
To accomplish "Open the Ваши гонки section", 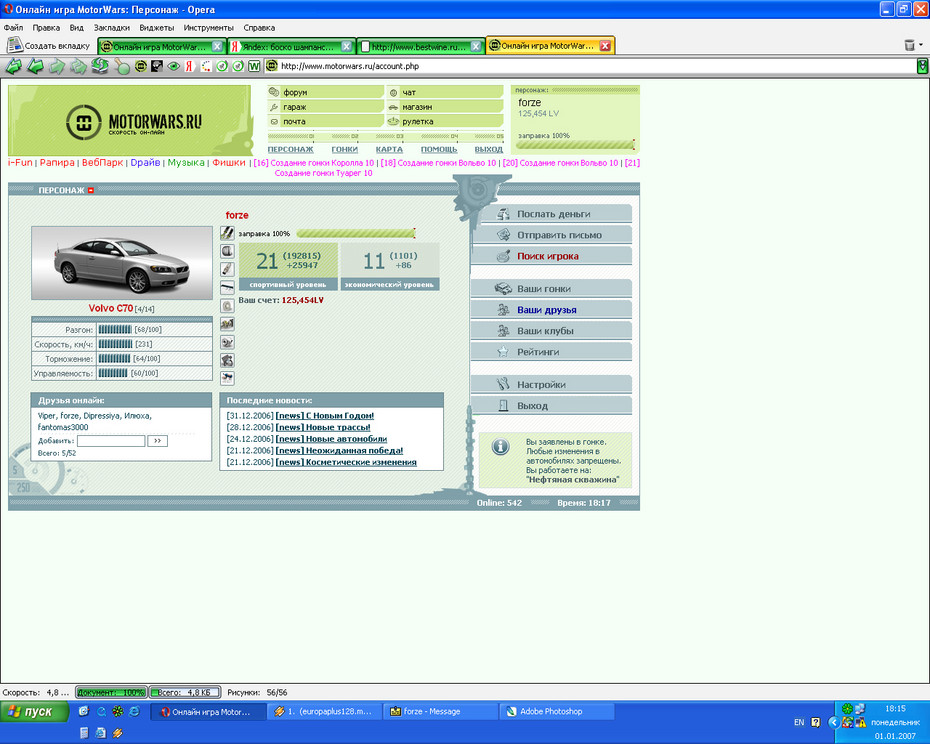I will click(x=543, y=289).
